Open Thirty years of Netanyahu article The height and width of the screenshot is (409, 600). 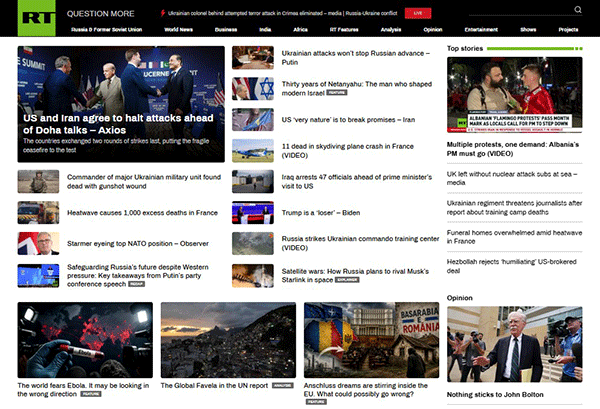[357, 88]
